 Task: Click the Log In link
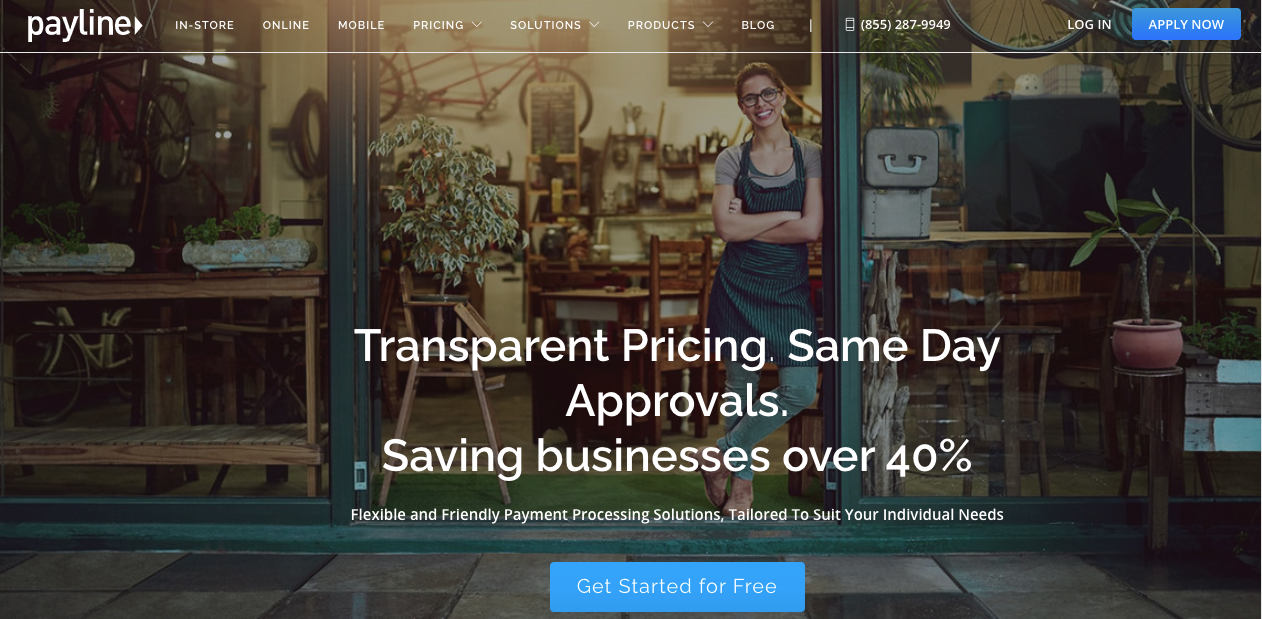click(1089, 25)
